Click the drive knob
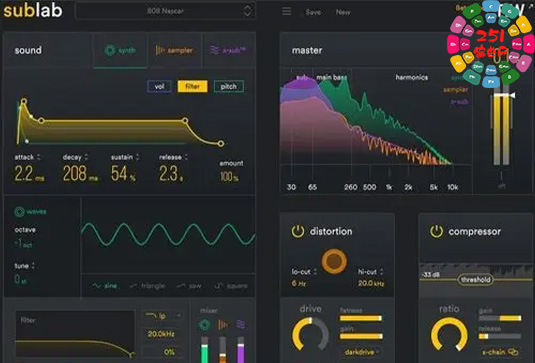Screen dimensions: 535x363 310,335
